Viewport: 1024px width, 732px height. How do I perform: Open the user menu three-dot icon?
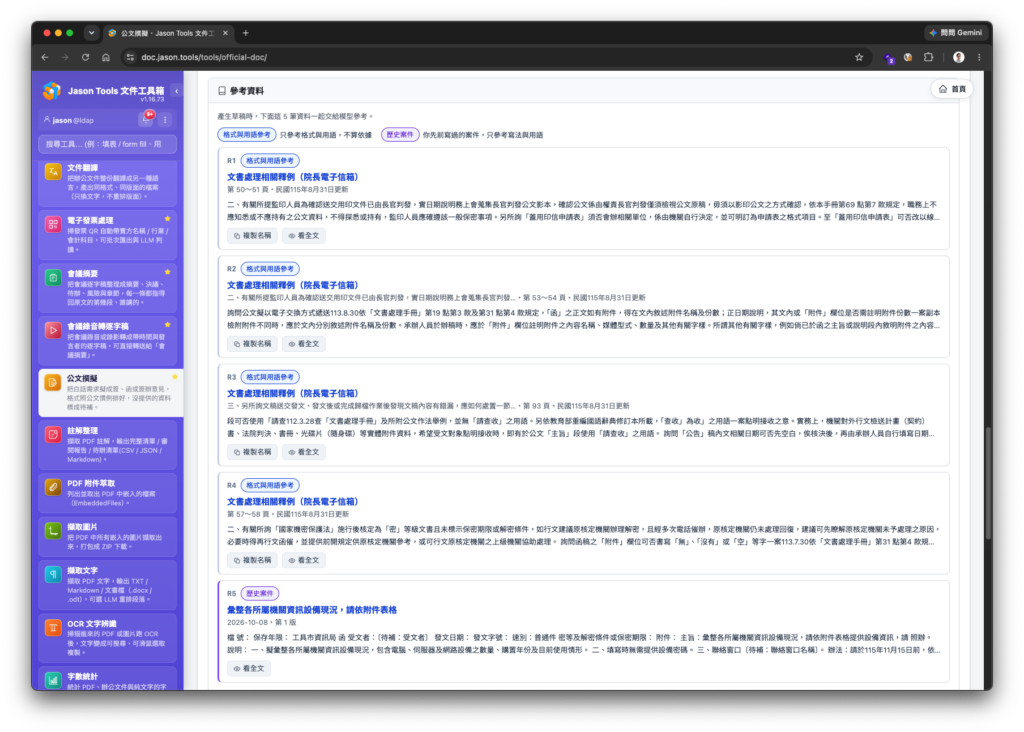click(x=165, y=119)
